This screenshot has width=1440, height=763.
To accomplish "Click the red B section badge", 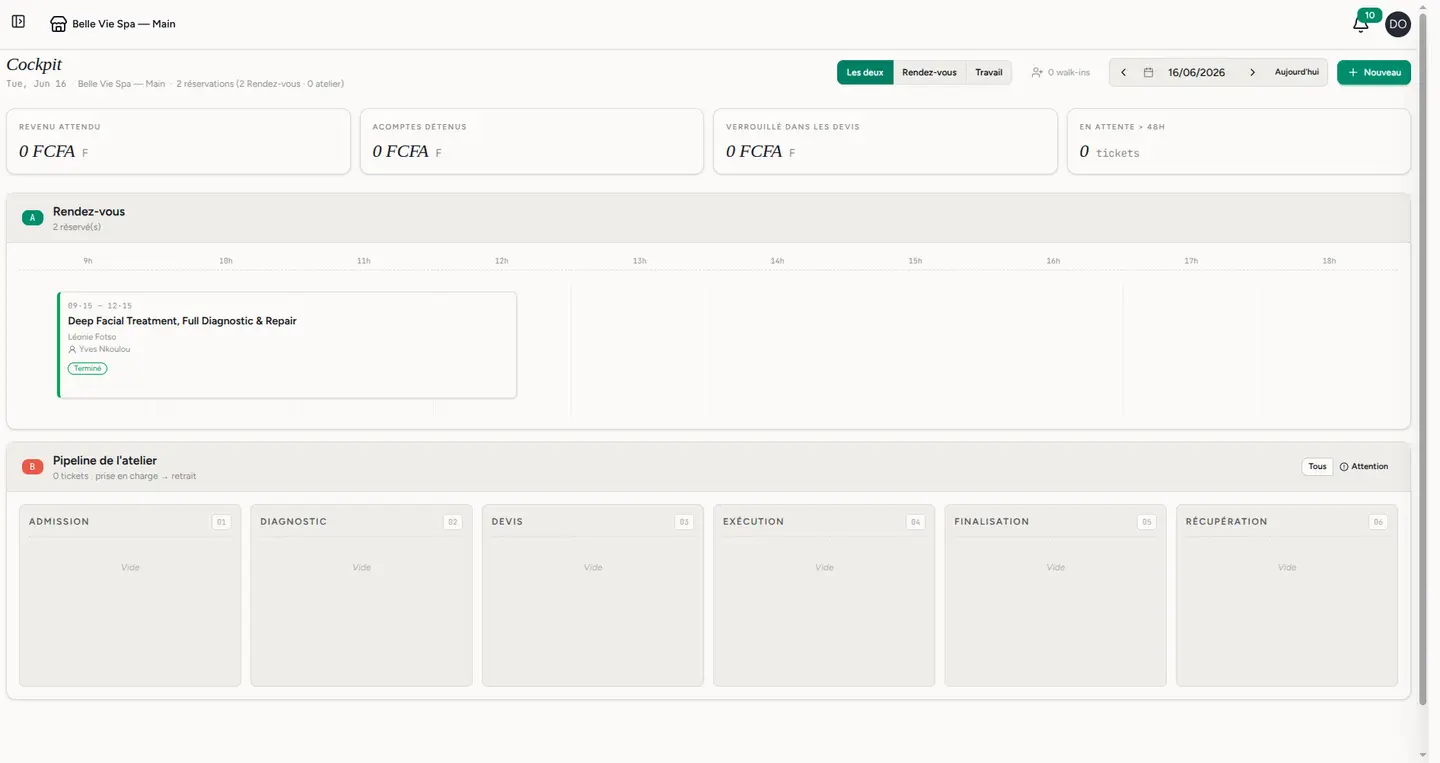I will 32,466.
